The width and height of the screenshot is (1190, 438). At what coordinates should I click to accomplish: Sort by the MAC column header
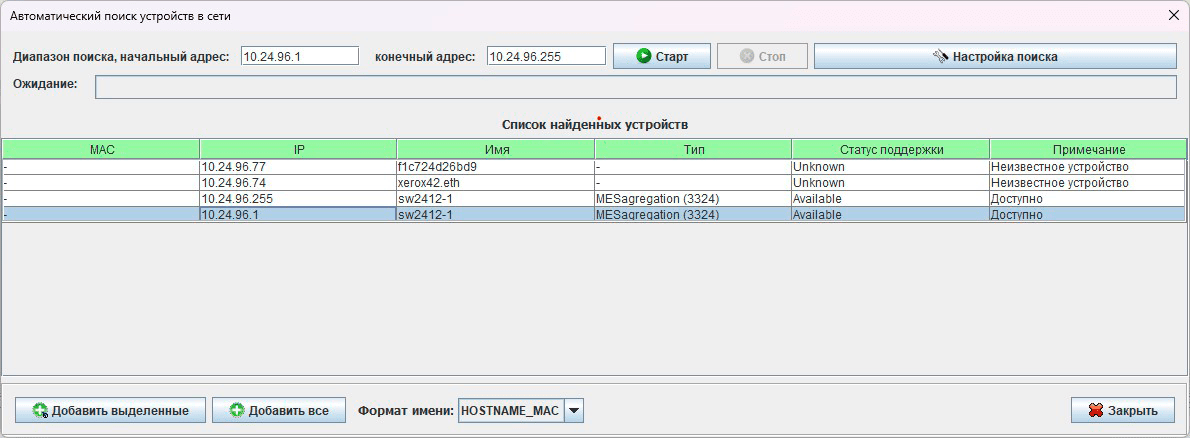click(102, 149)
